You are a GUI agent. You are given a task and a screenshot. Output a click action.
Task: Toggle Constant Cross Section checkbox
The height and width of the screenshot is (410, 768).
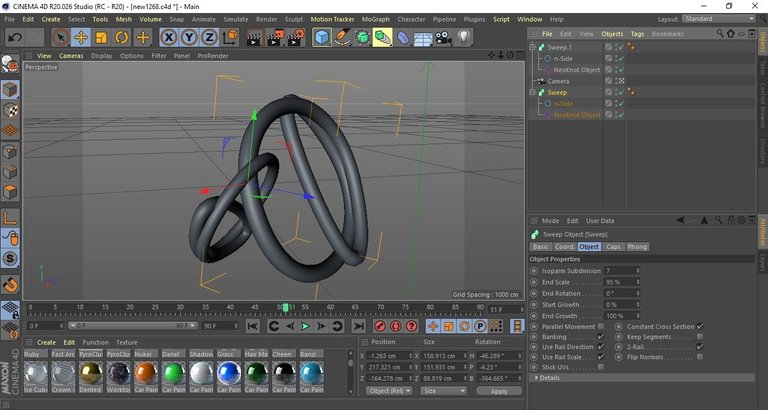tap(700, 326)
